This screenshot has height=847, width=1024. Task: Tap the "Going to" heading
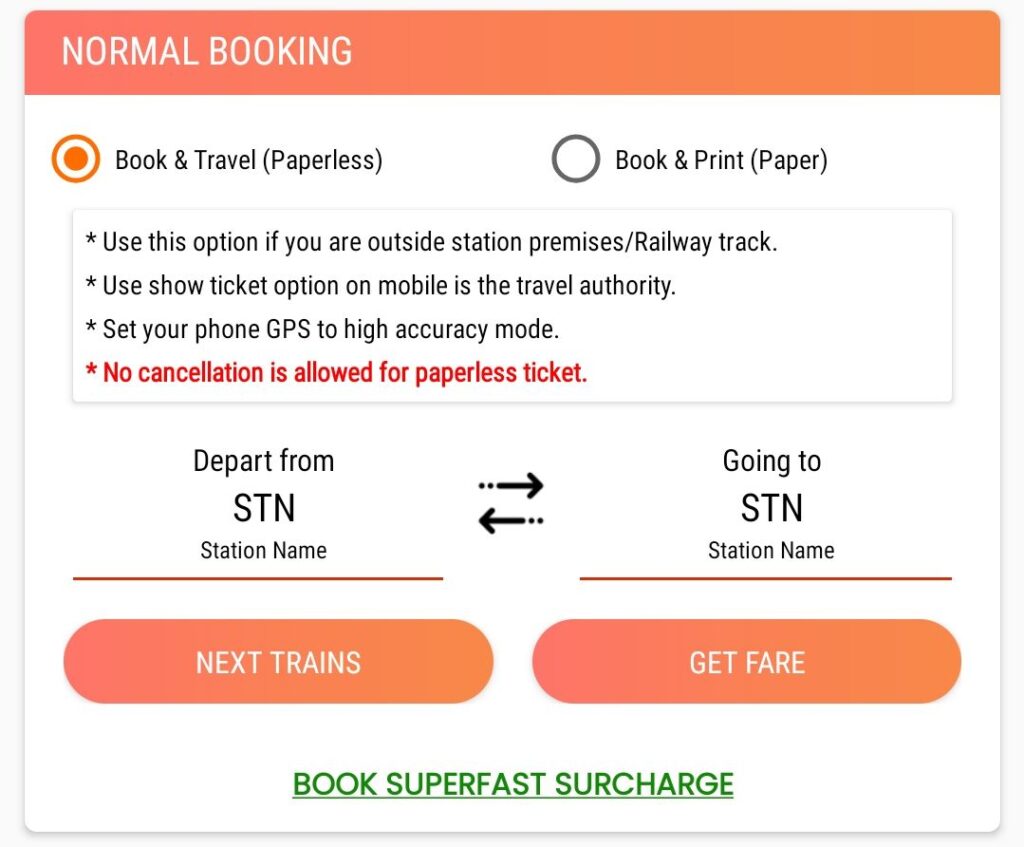tap(771, 461)
